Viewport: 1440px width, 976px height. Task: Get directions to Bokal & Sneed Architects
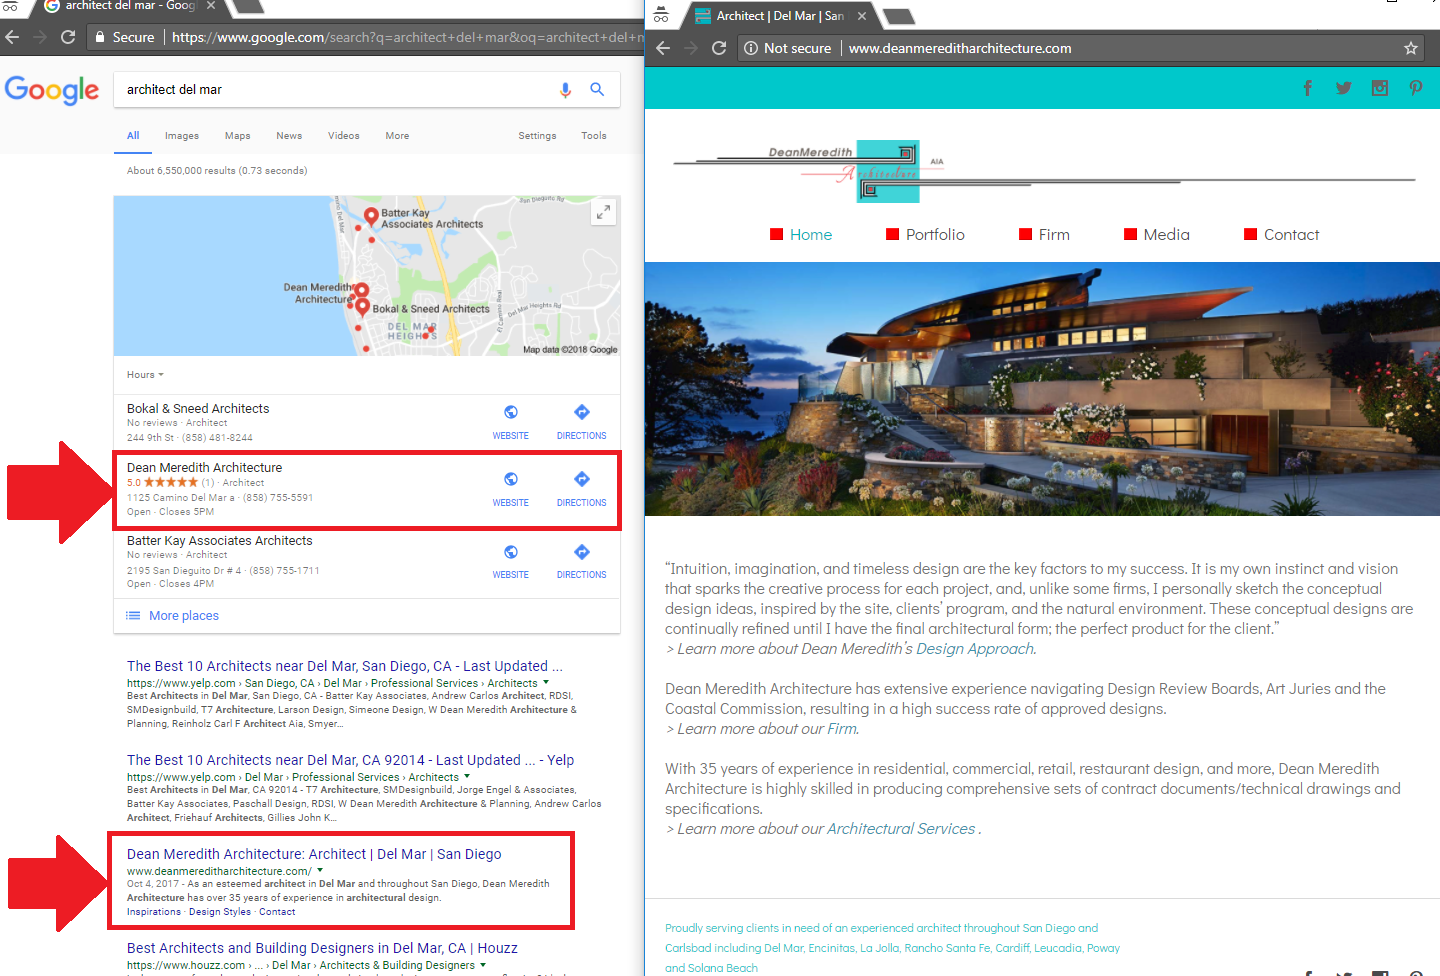581,413
